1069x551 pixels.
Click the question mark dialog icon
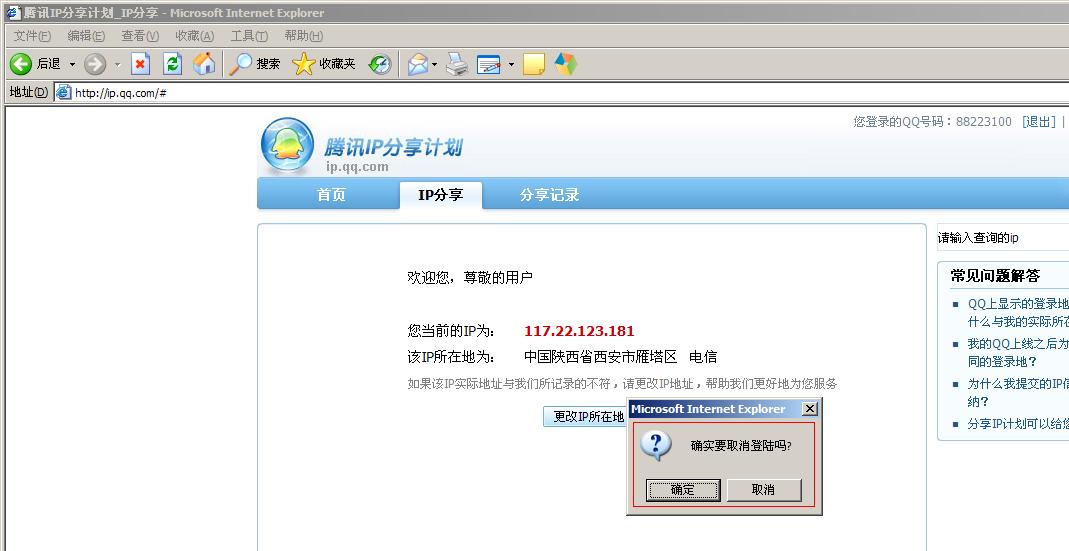tap(656, 445)
